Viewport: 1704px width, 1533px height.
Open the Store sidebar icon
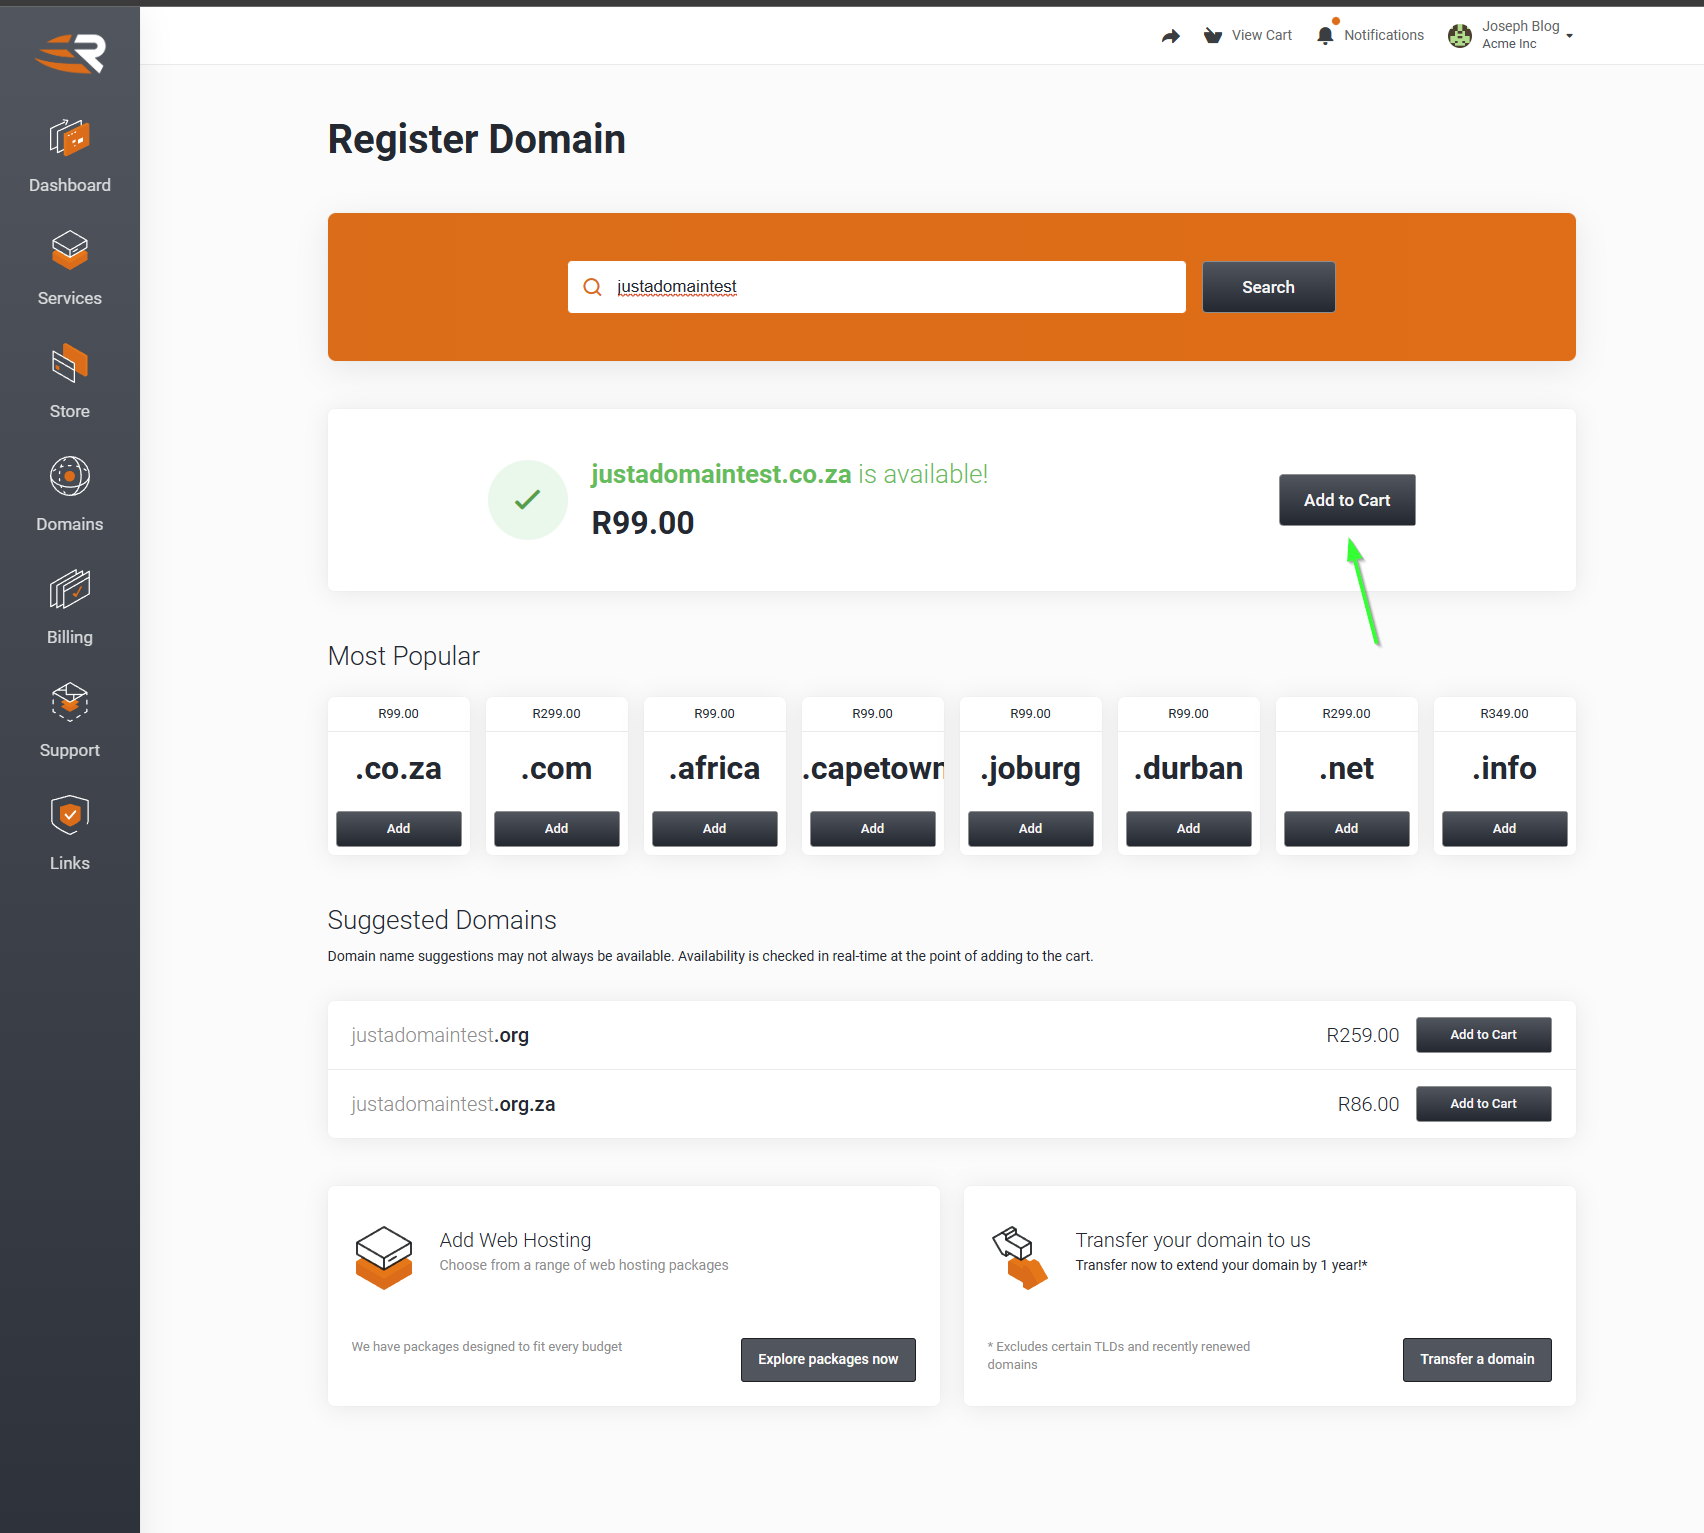coord(69,364)
